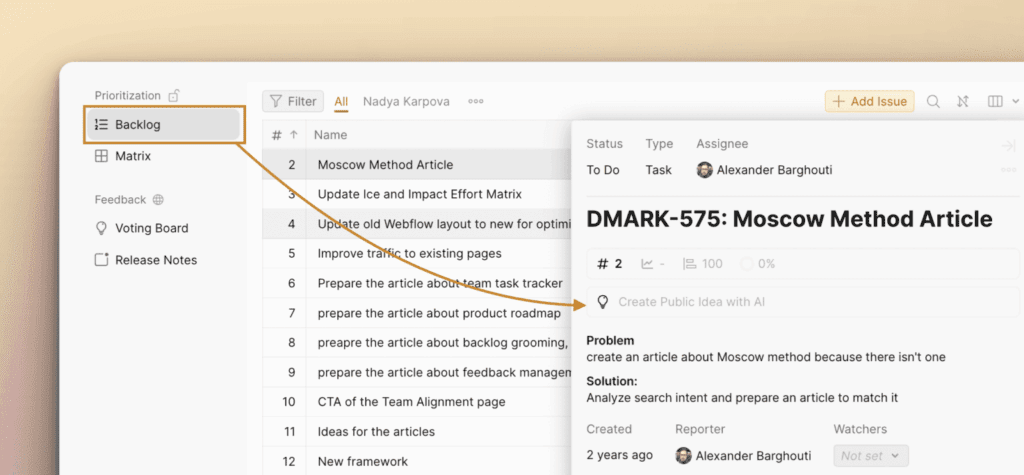This screenshot has width=1024, height=475.
Task: Open the more views ellipsis after Nadya Karpova
Action: [476, 101]
